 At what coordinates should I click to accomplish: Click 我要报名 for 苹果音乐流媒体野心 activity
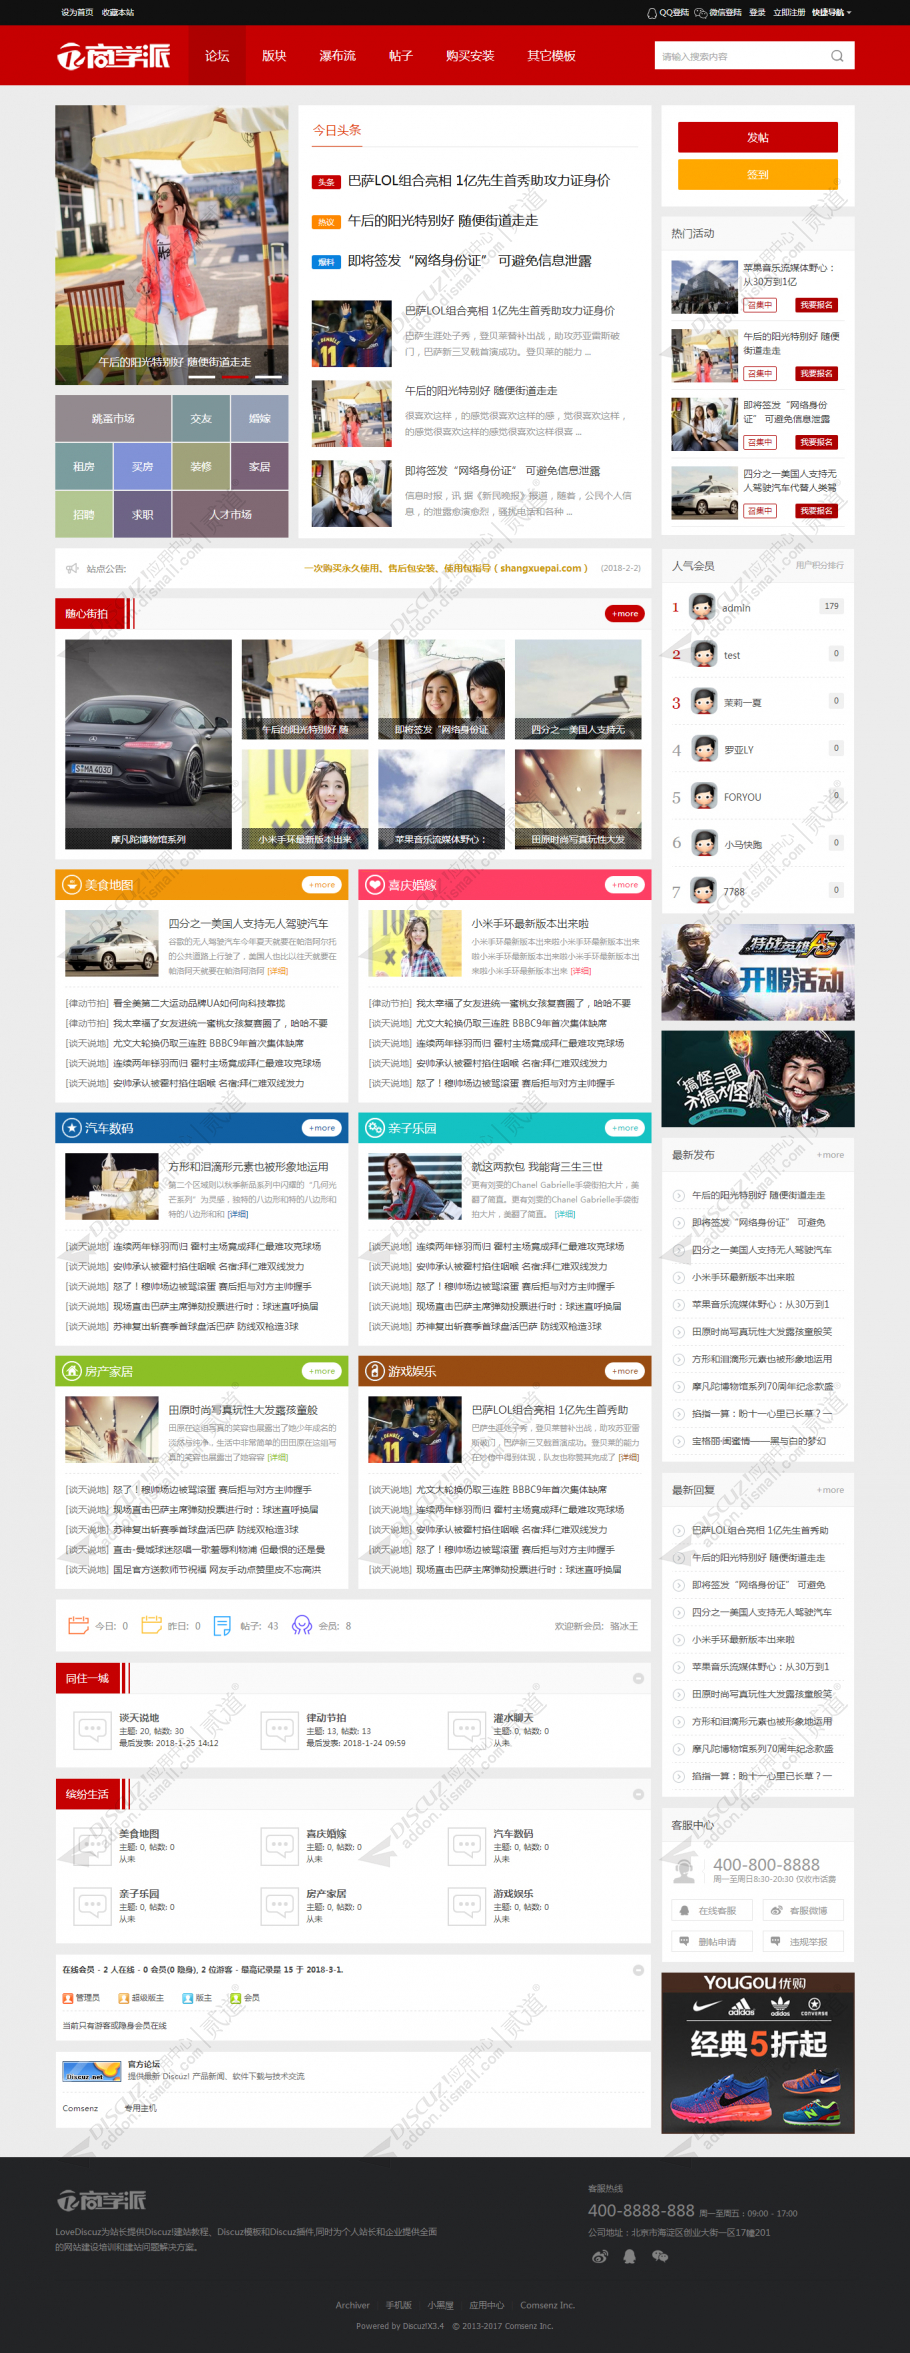(816, 305)
